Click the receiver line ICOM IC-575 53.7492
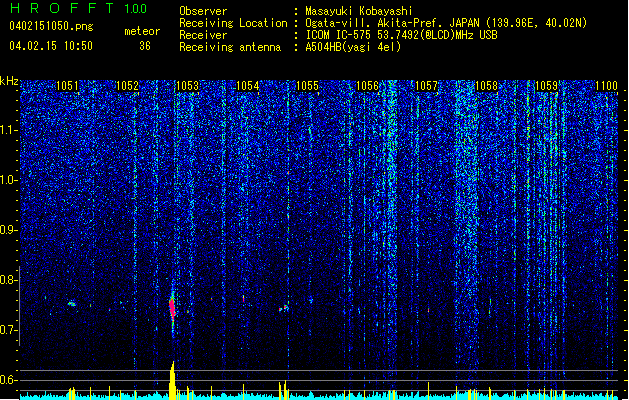The image size is (629, 400). 401,35
